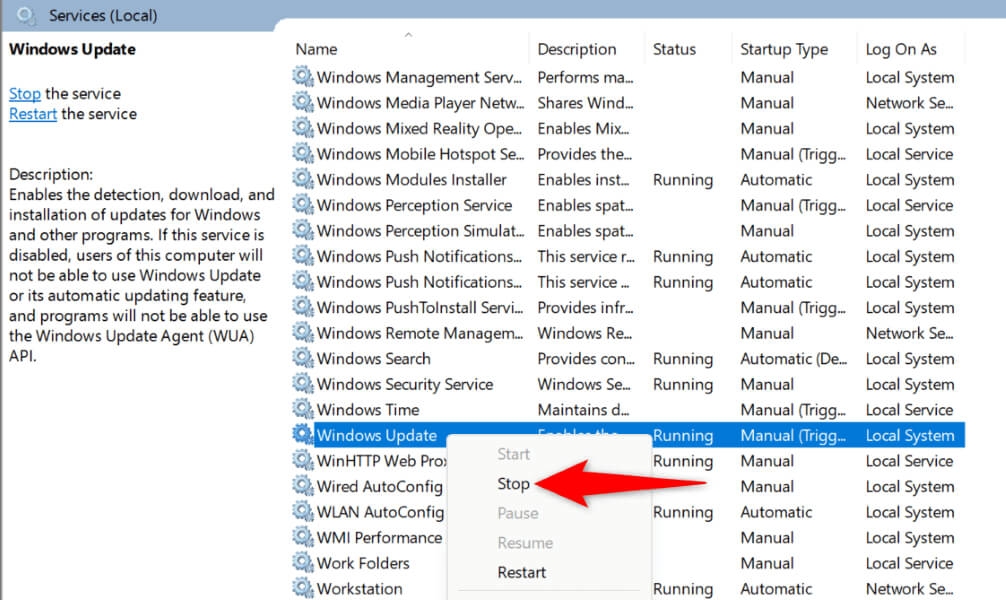Click the Description column header

point(577,49)
